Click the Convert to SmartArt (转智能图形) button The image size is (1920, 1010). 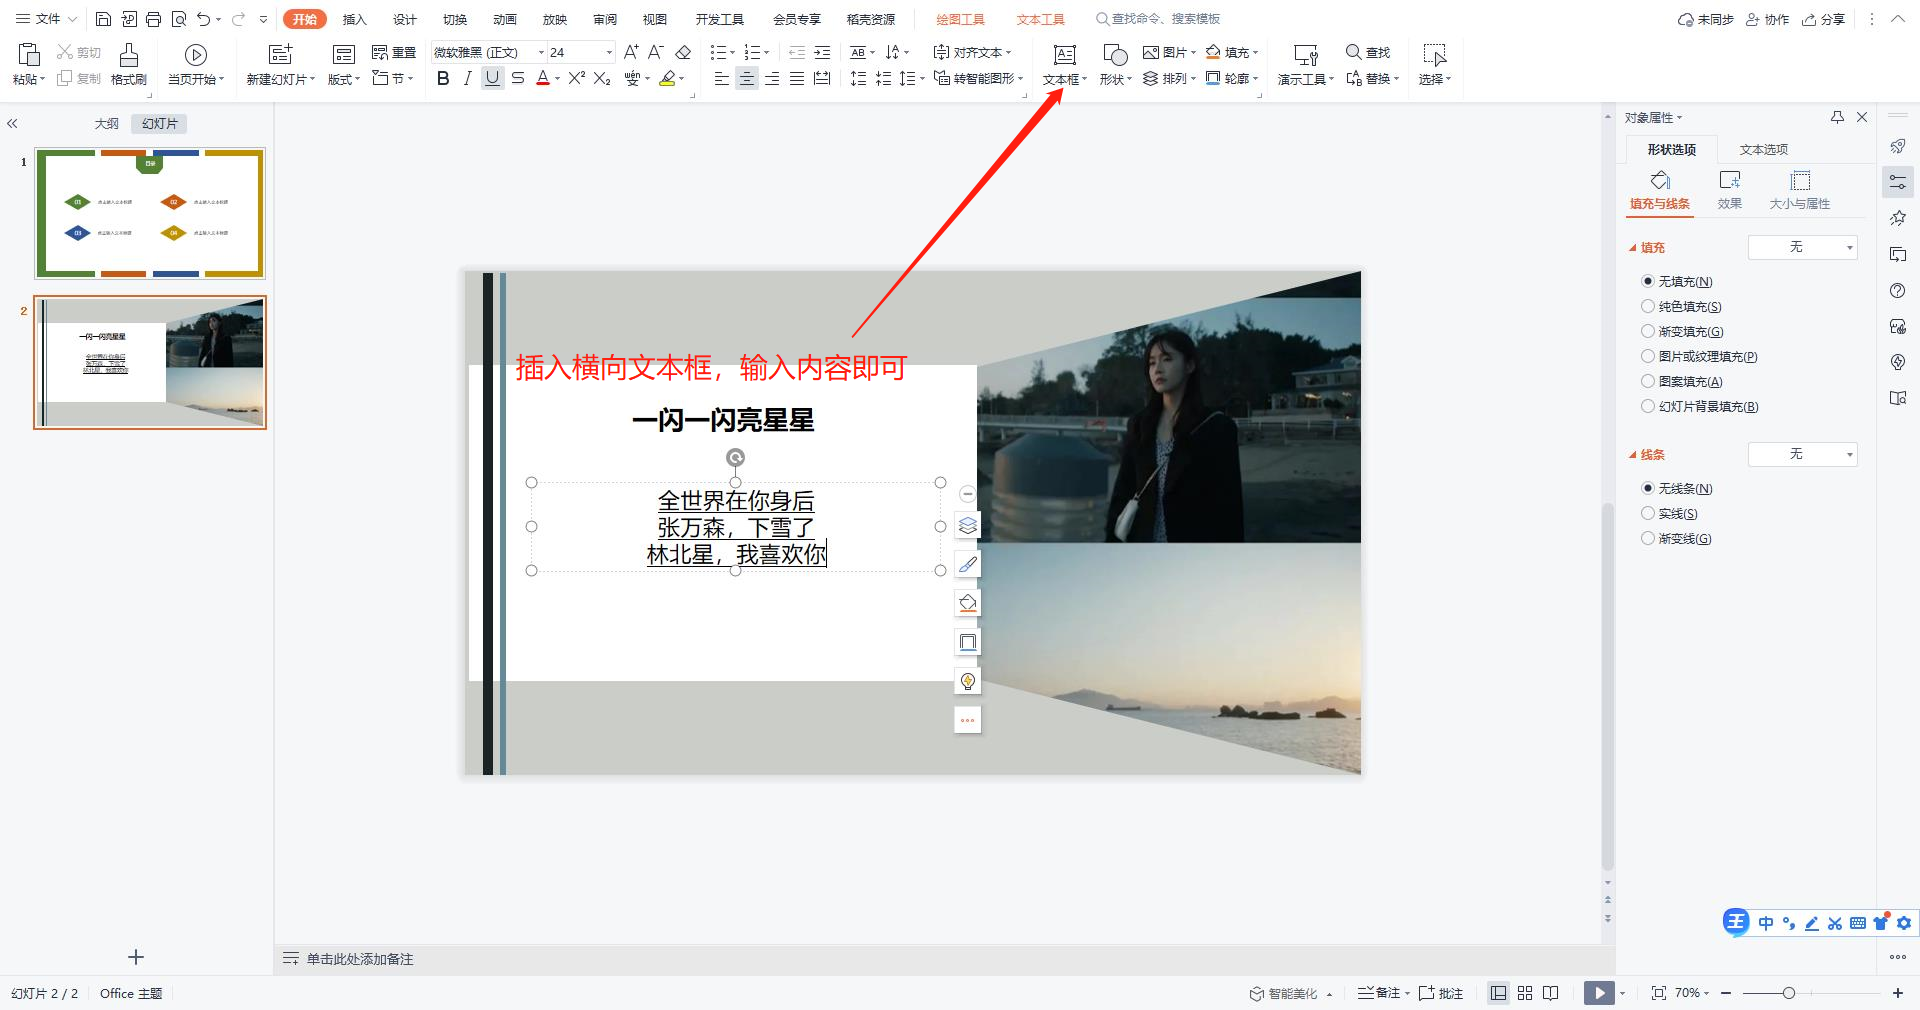[978, 78]
